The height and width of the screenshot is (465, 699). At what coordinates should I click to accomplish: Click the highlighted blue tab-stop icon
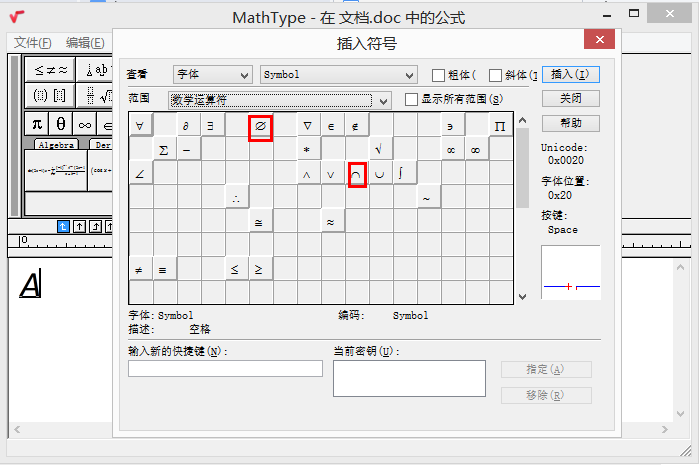[x=63, y=226]
